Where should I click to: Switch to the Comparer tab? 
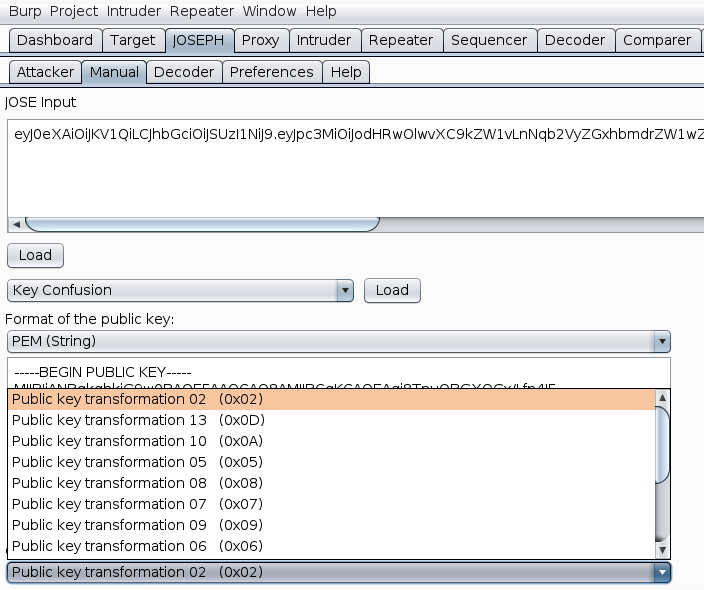coord(657,40)
